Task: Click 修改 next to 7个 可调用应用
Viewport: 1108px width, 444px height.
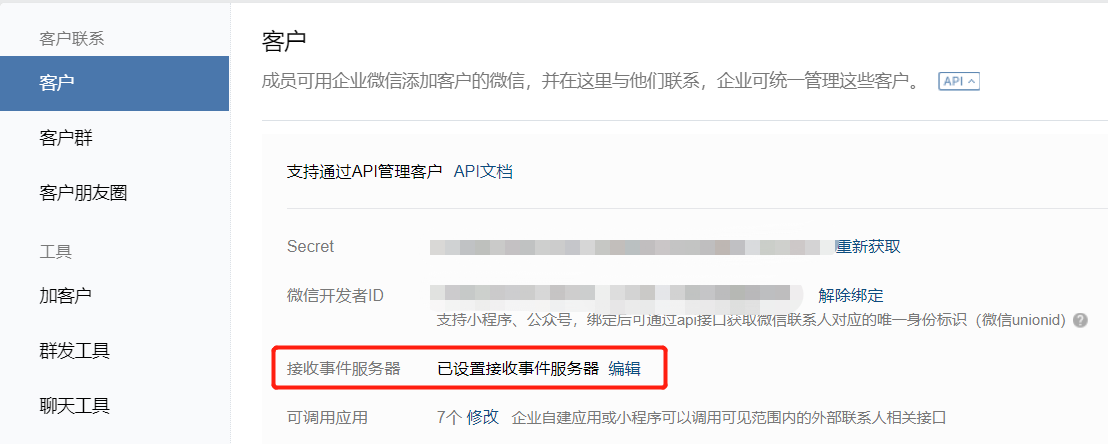Action: [x=483, y=417]
